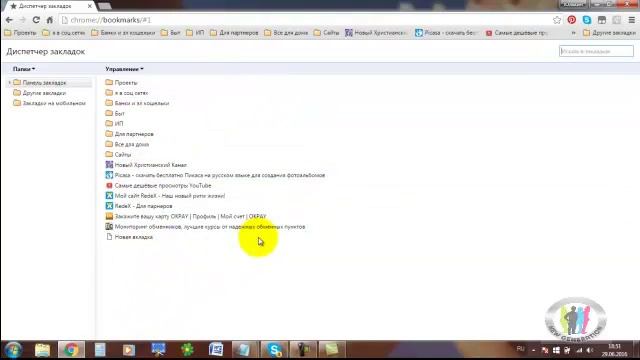Open 'Для партнеров' bookmarks bar folder
Screen dimensions: 640x360
(x=234, y=33)
